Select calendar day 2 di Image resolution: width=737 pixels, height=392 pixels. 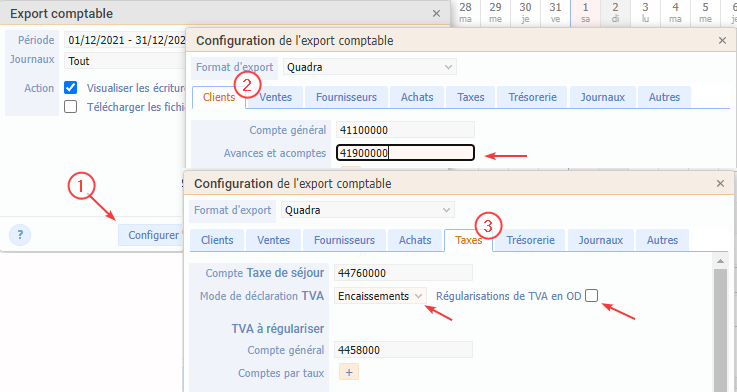[615, 13]
